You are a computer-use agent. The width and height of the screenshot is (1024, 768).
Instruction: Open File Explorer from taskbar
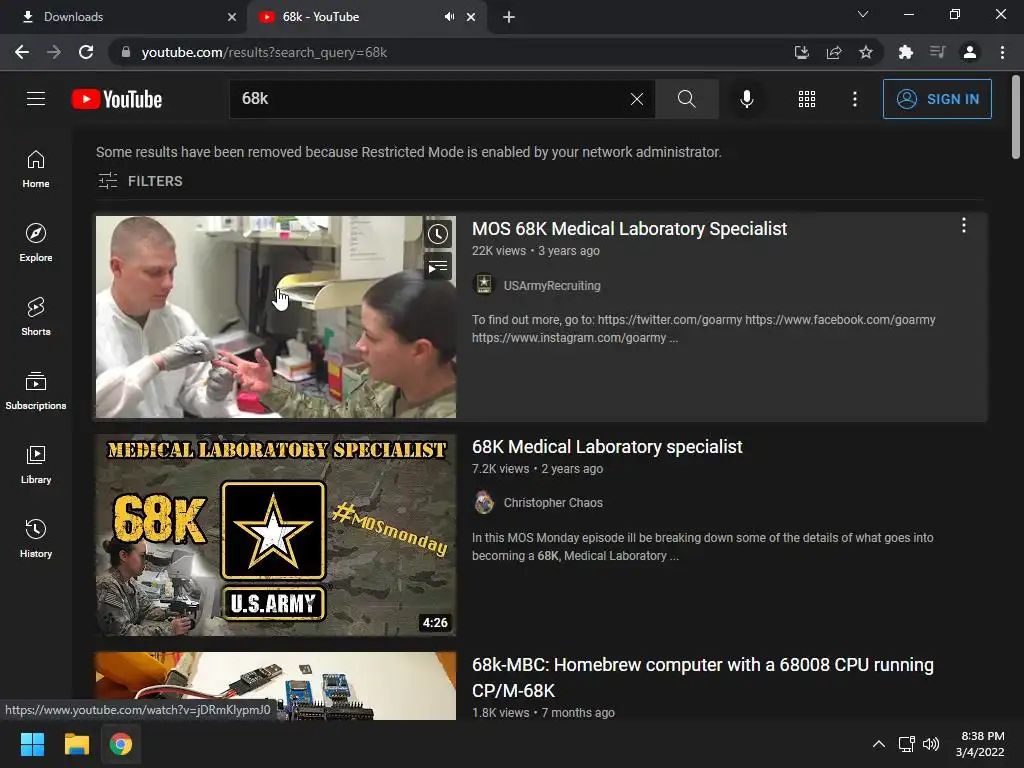(x=76, y=744)
